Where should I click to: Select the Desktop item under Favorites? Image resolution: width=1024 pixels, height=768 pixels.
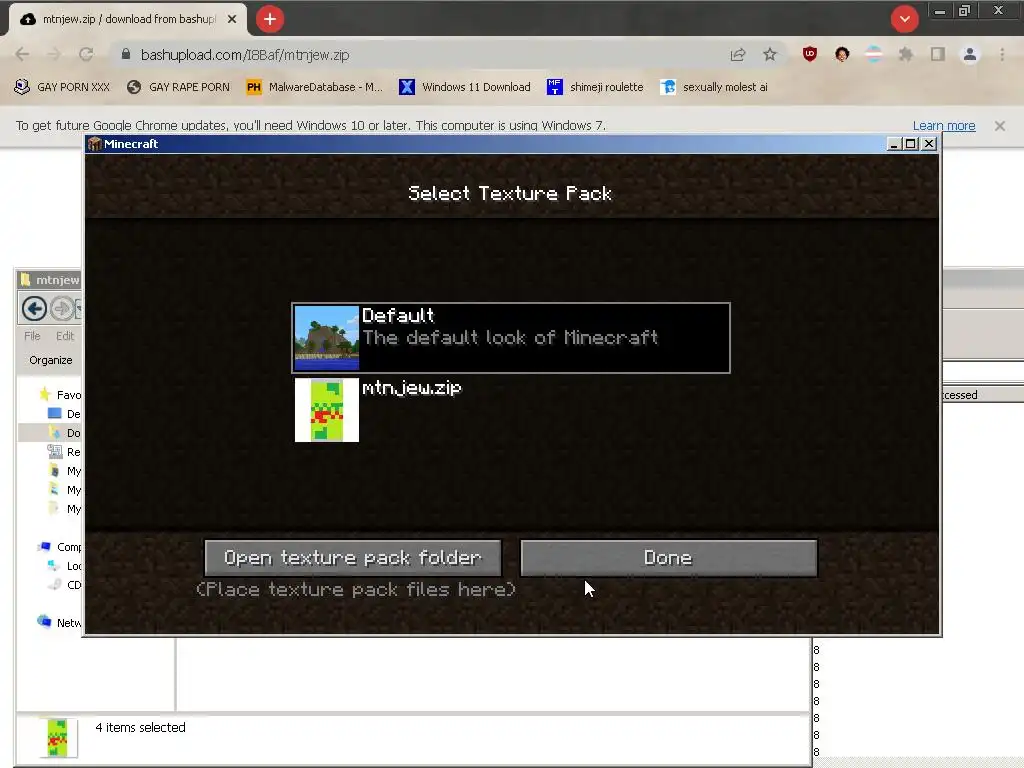click(x=65, y=413)
